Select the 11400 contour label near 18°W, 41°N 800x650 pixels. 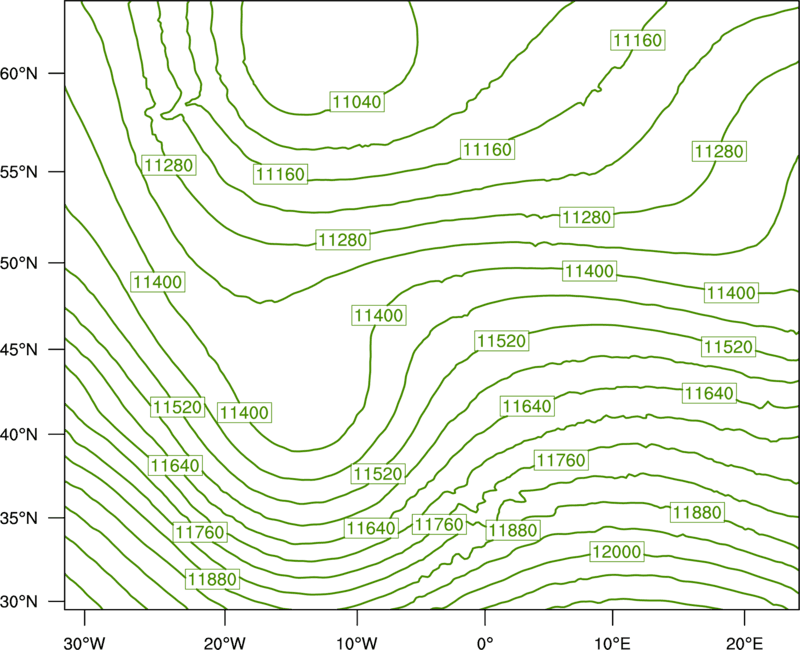click(x=244, y=412)
